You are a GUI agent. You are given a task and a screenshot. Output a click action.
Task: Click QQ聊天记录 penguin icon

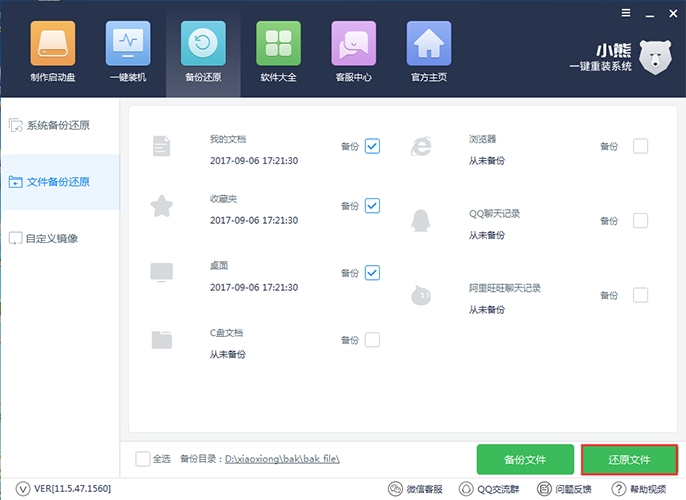pyautogui.click(x=421, y=220)
